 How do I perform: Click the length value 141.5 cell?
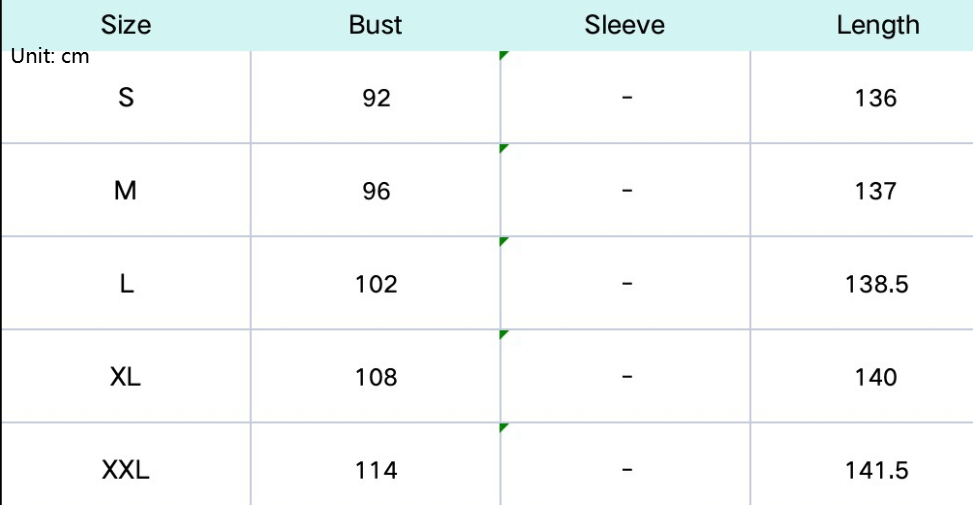point(876,469)
